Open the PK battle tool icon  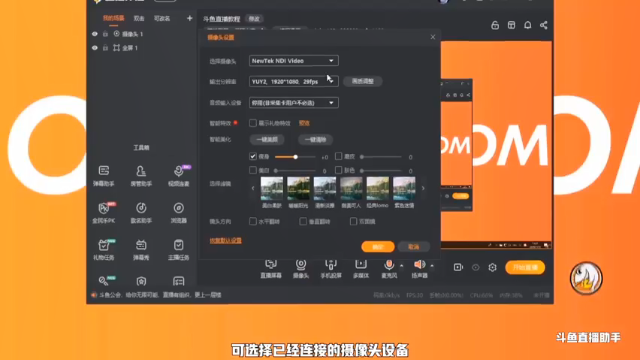point(104,212)
